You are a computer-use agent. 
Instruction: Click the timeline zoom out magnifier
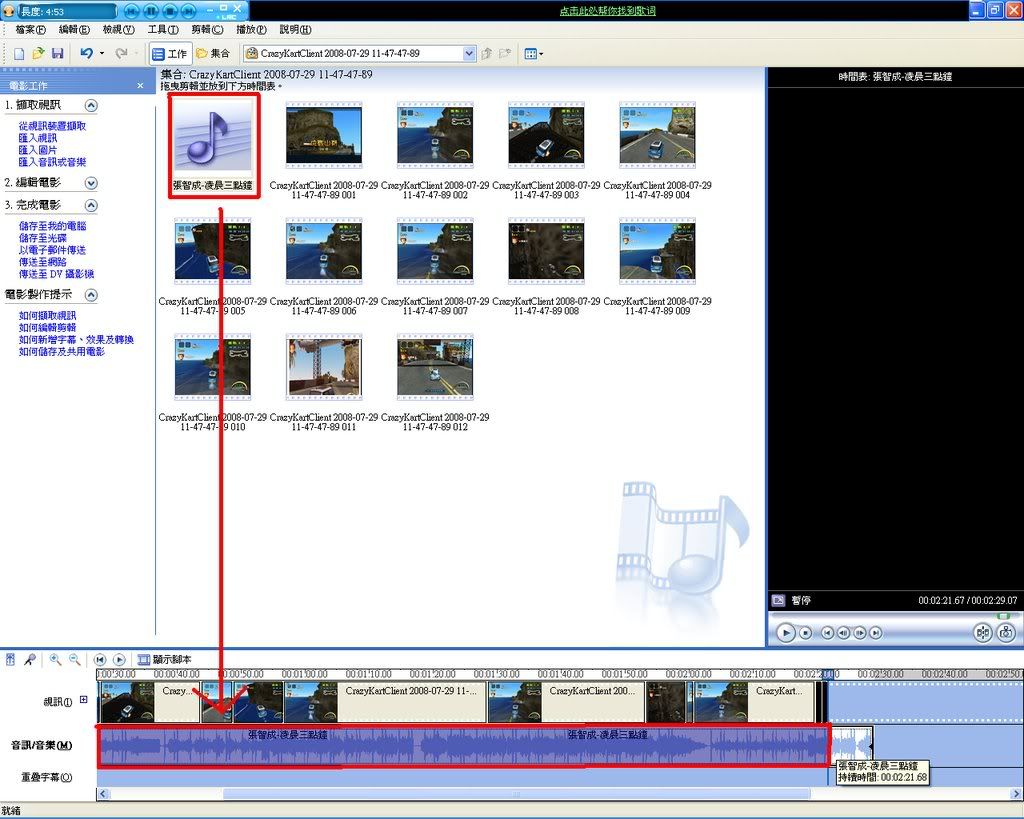(x=74, y=660)
